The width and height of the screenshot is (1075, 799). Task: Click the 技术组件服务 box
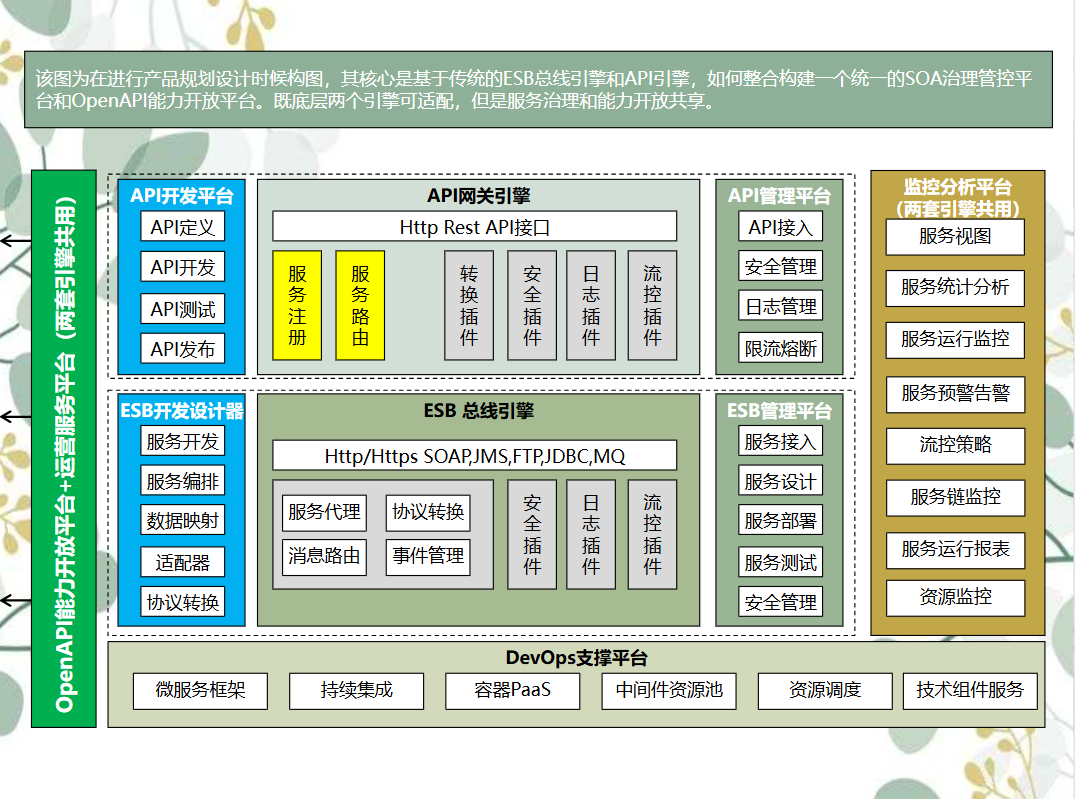(970, 691)
